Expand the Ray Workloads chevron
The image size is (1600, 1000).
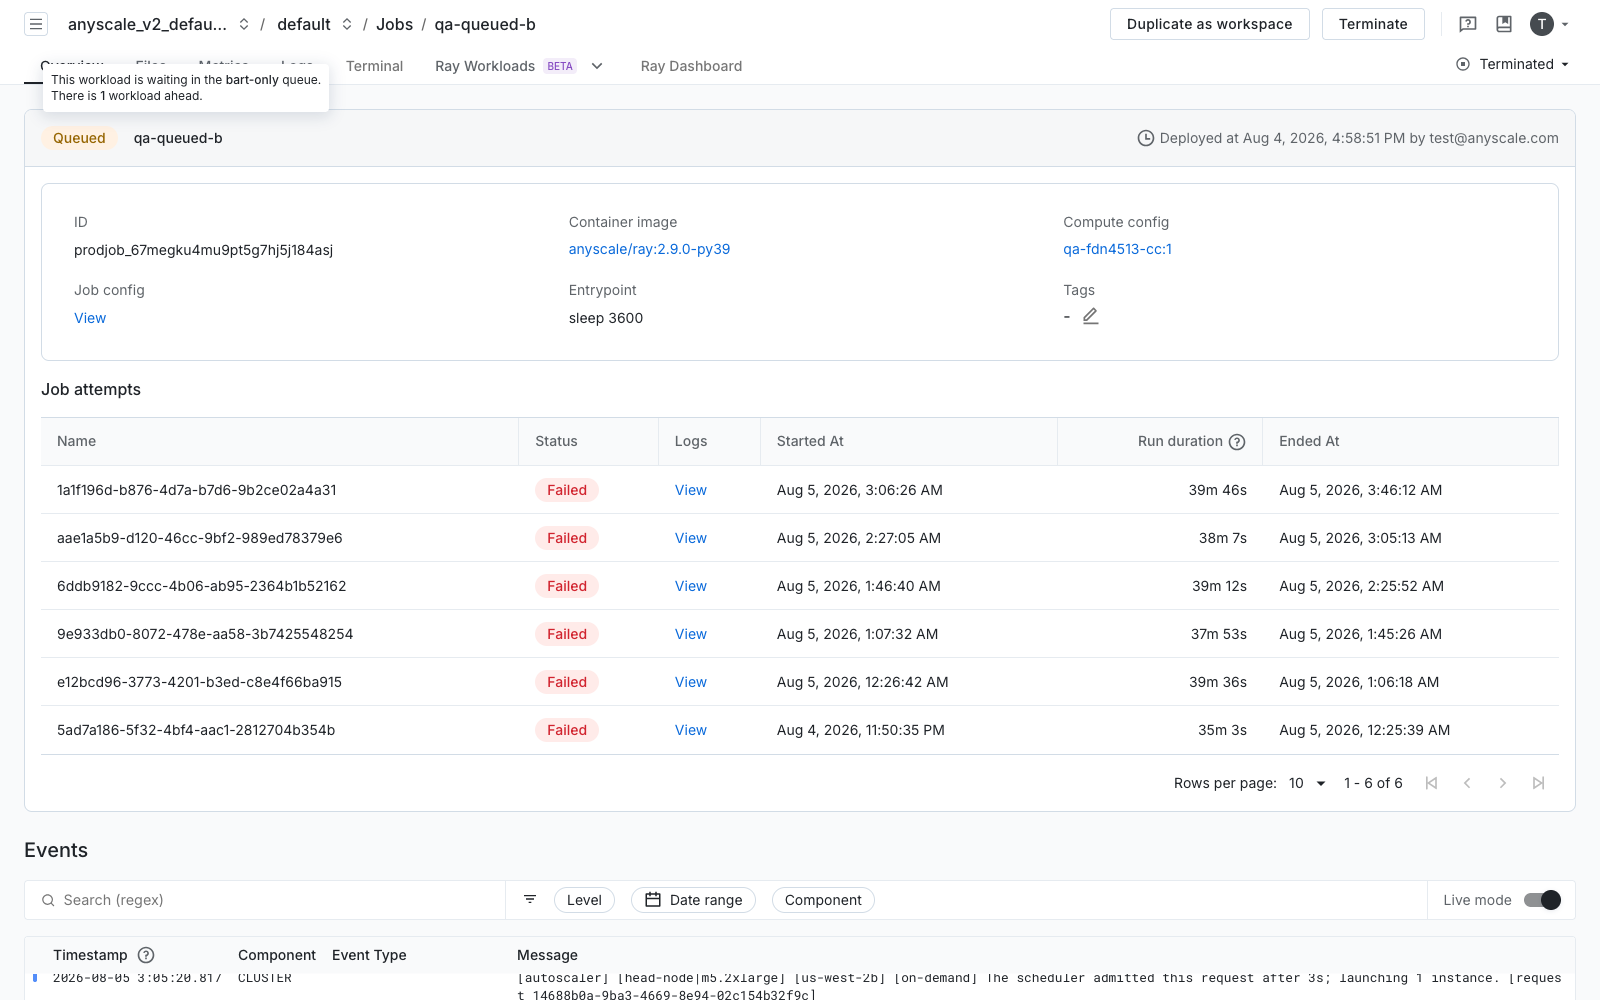[597, 66]
